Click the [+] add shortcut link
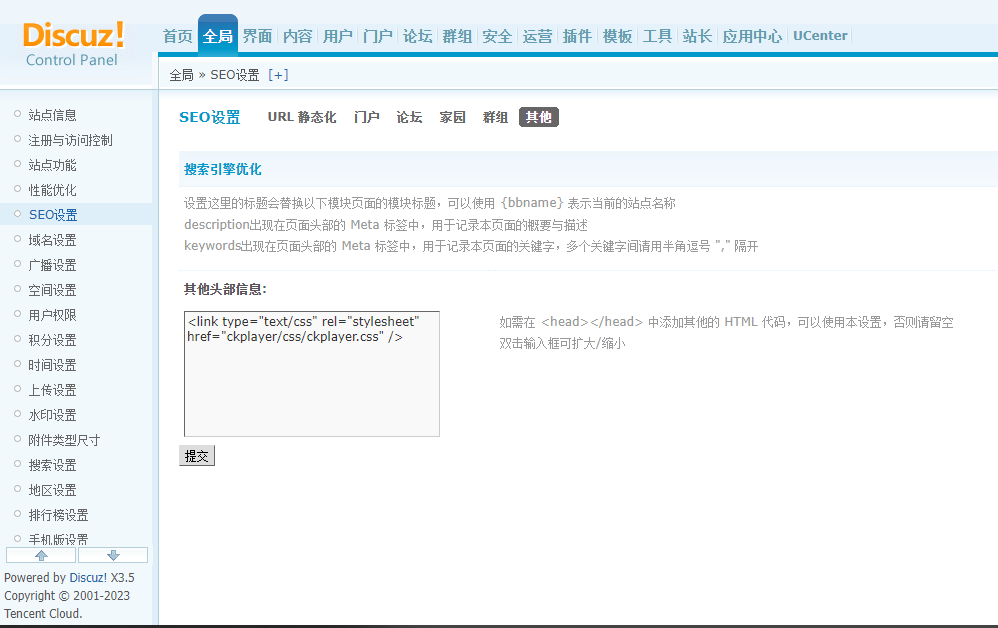This screenshot has height=628, width=998. pyautogui.click(x=278, y=75)
